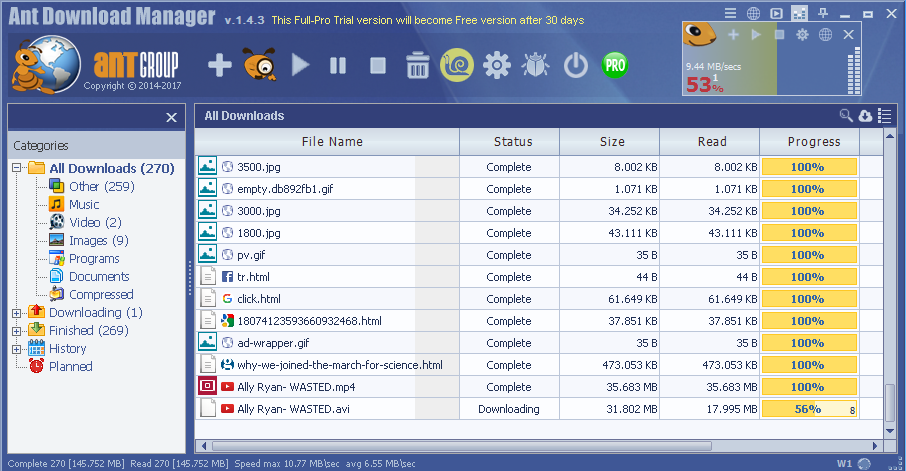Select Ally Ryan- WASTED.avi downloading row
Viewport: 906px width, 471px height.
click(539, 409)
